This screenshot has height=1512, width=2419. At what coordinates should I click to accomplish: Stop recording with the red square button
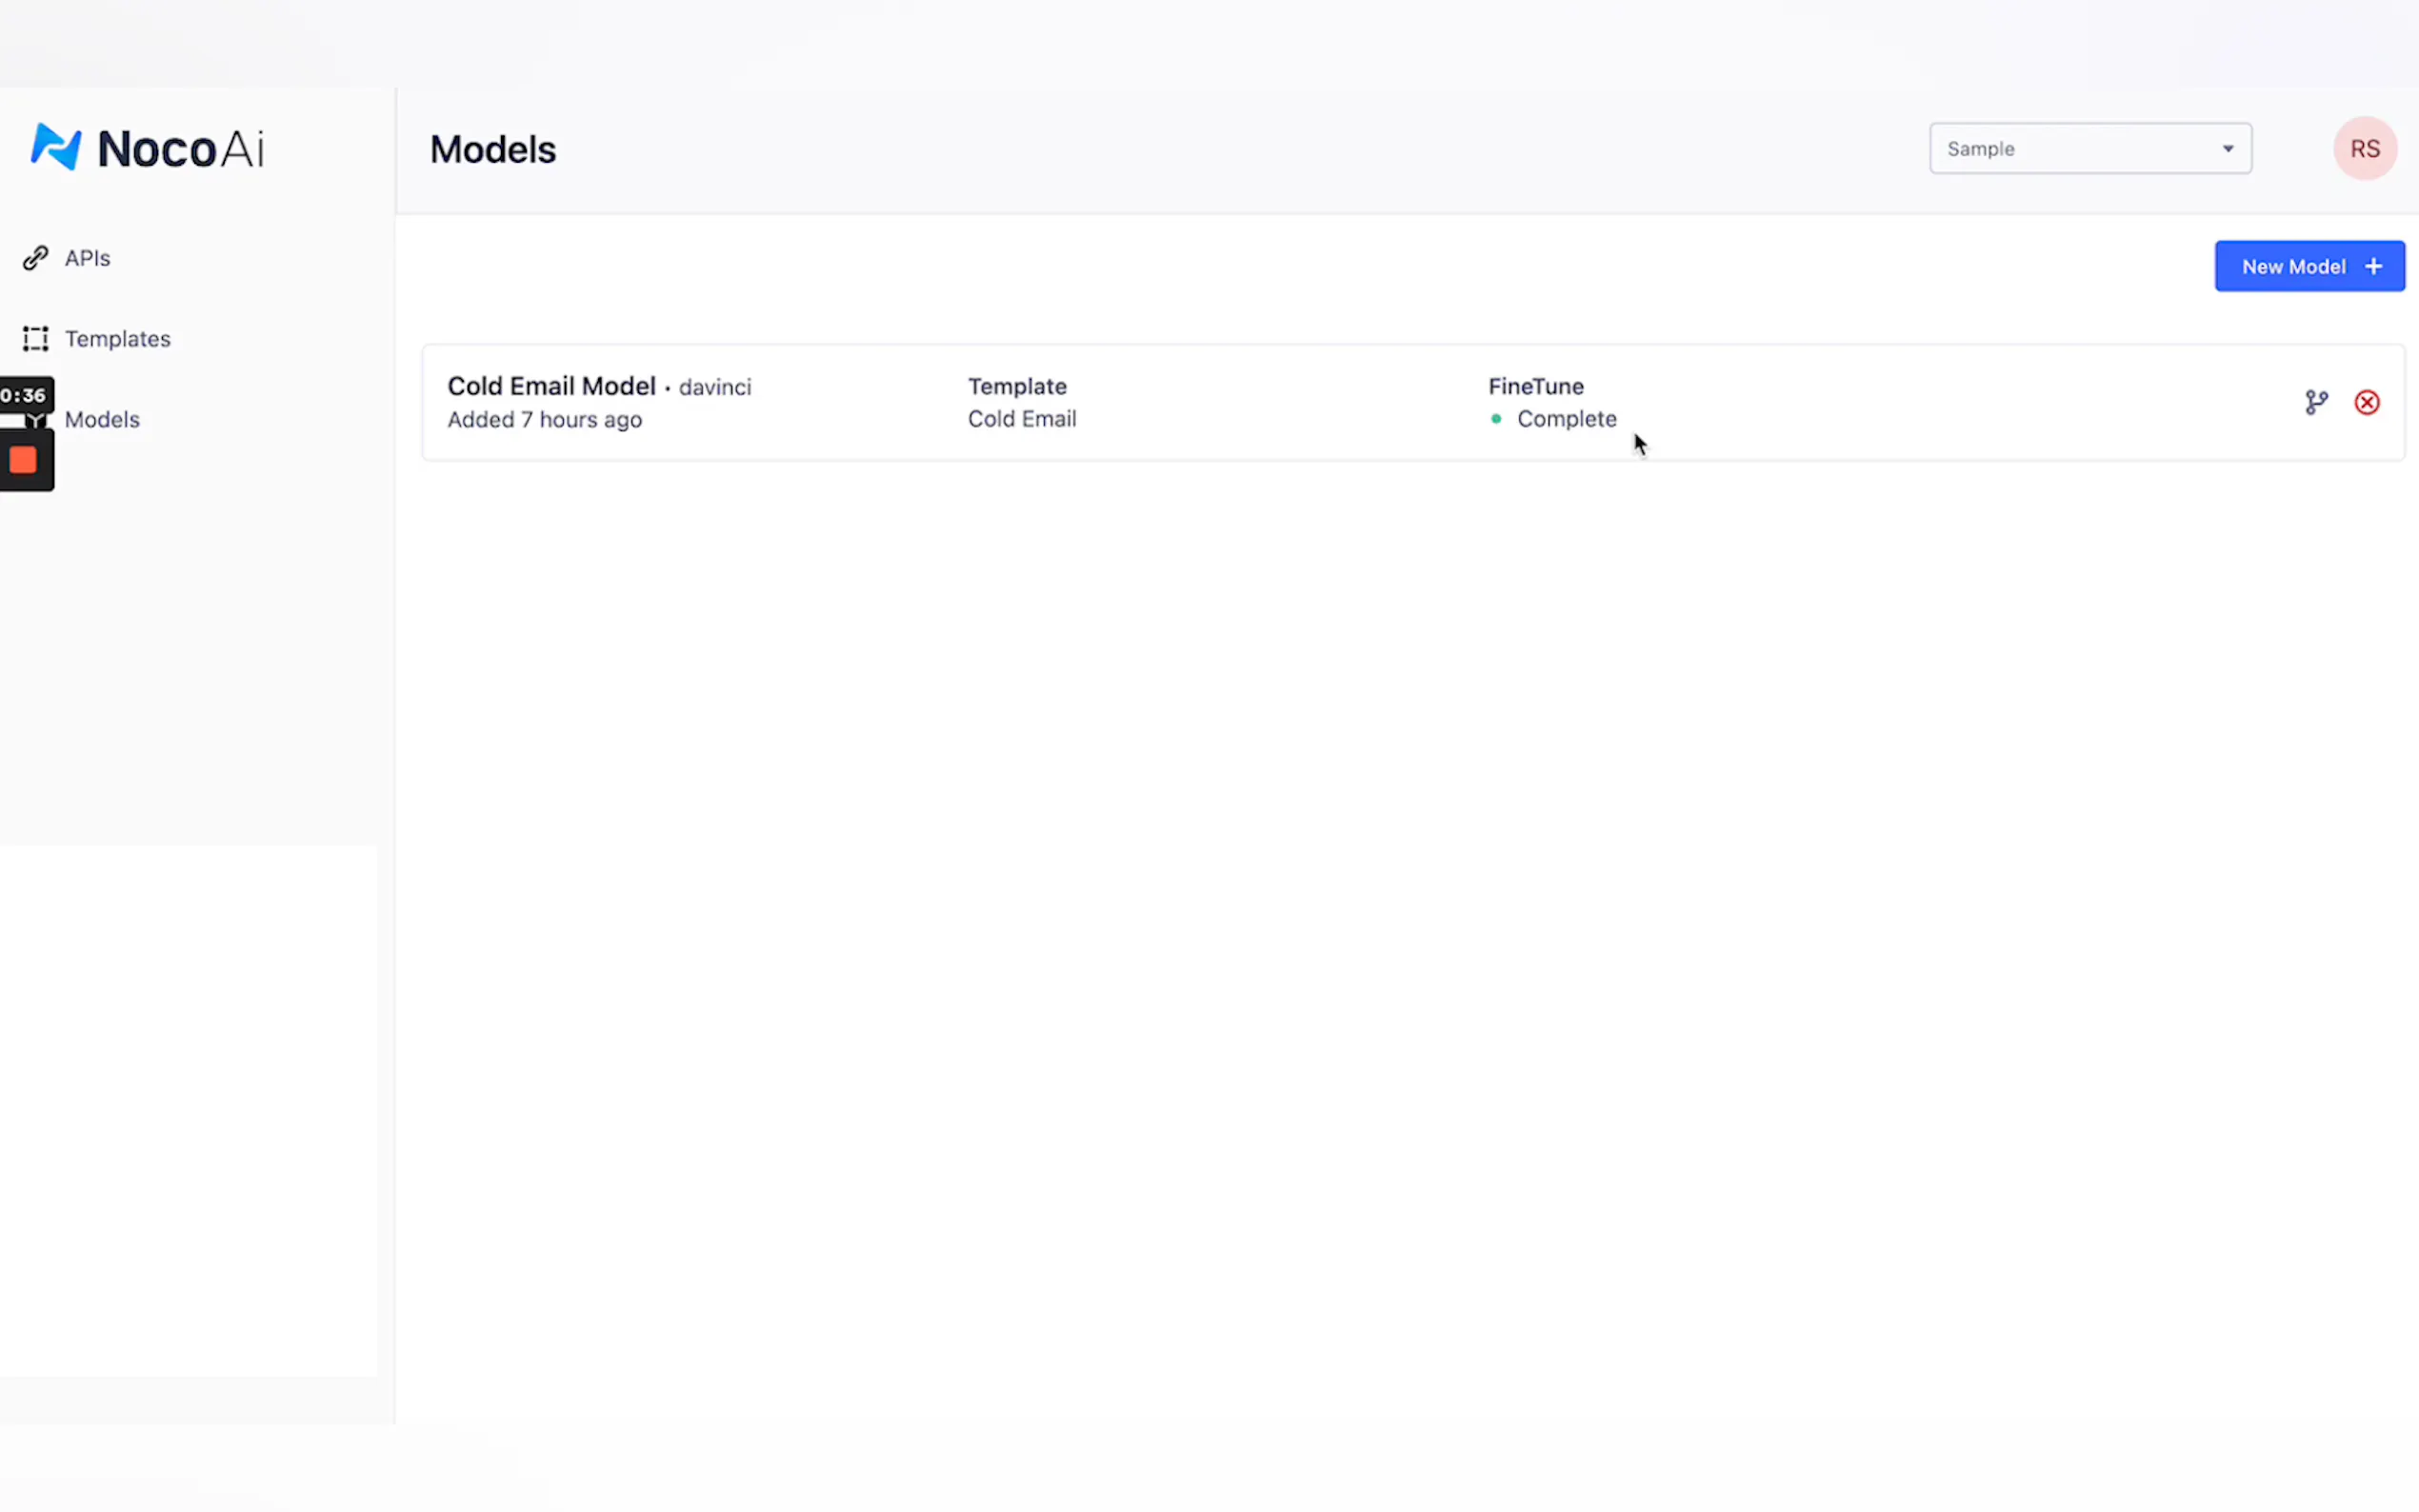(x=23, y=461)
